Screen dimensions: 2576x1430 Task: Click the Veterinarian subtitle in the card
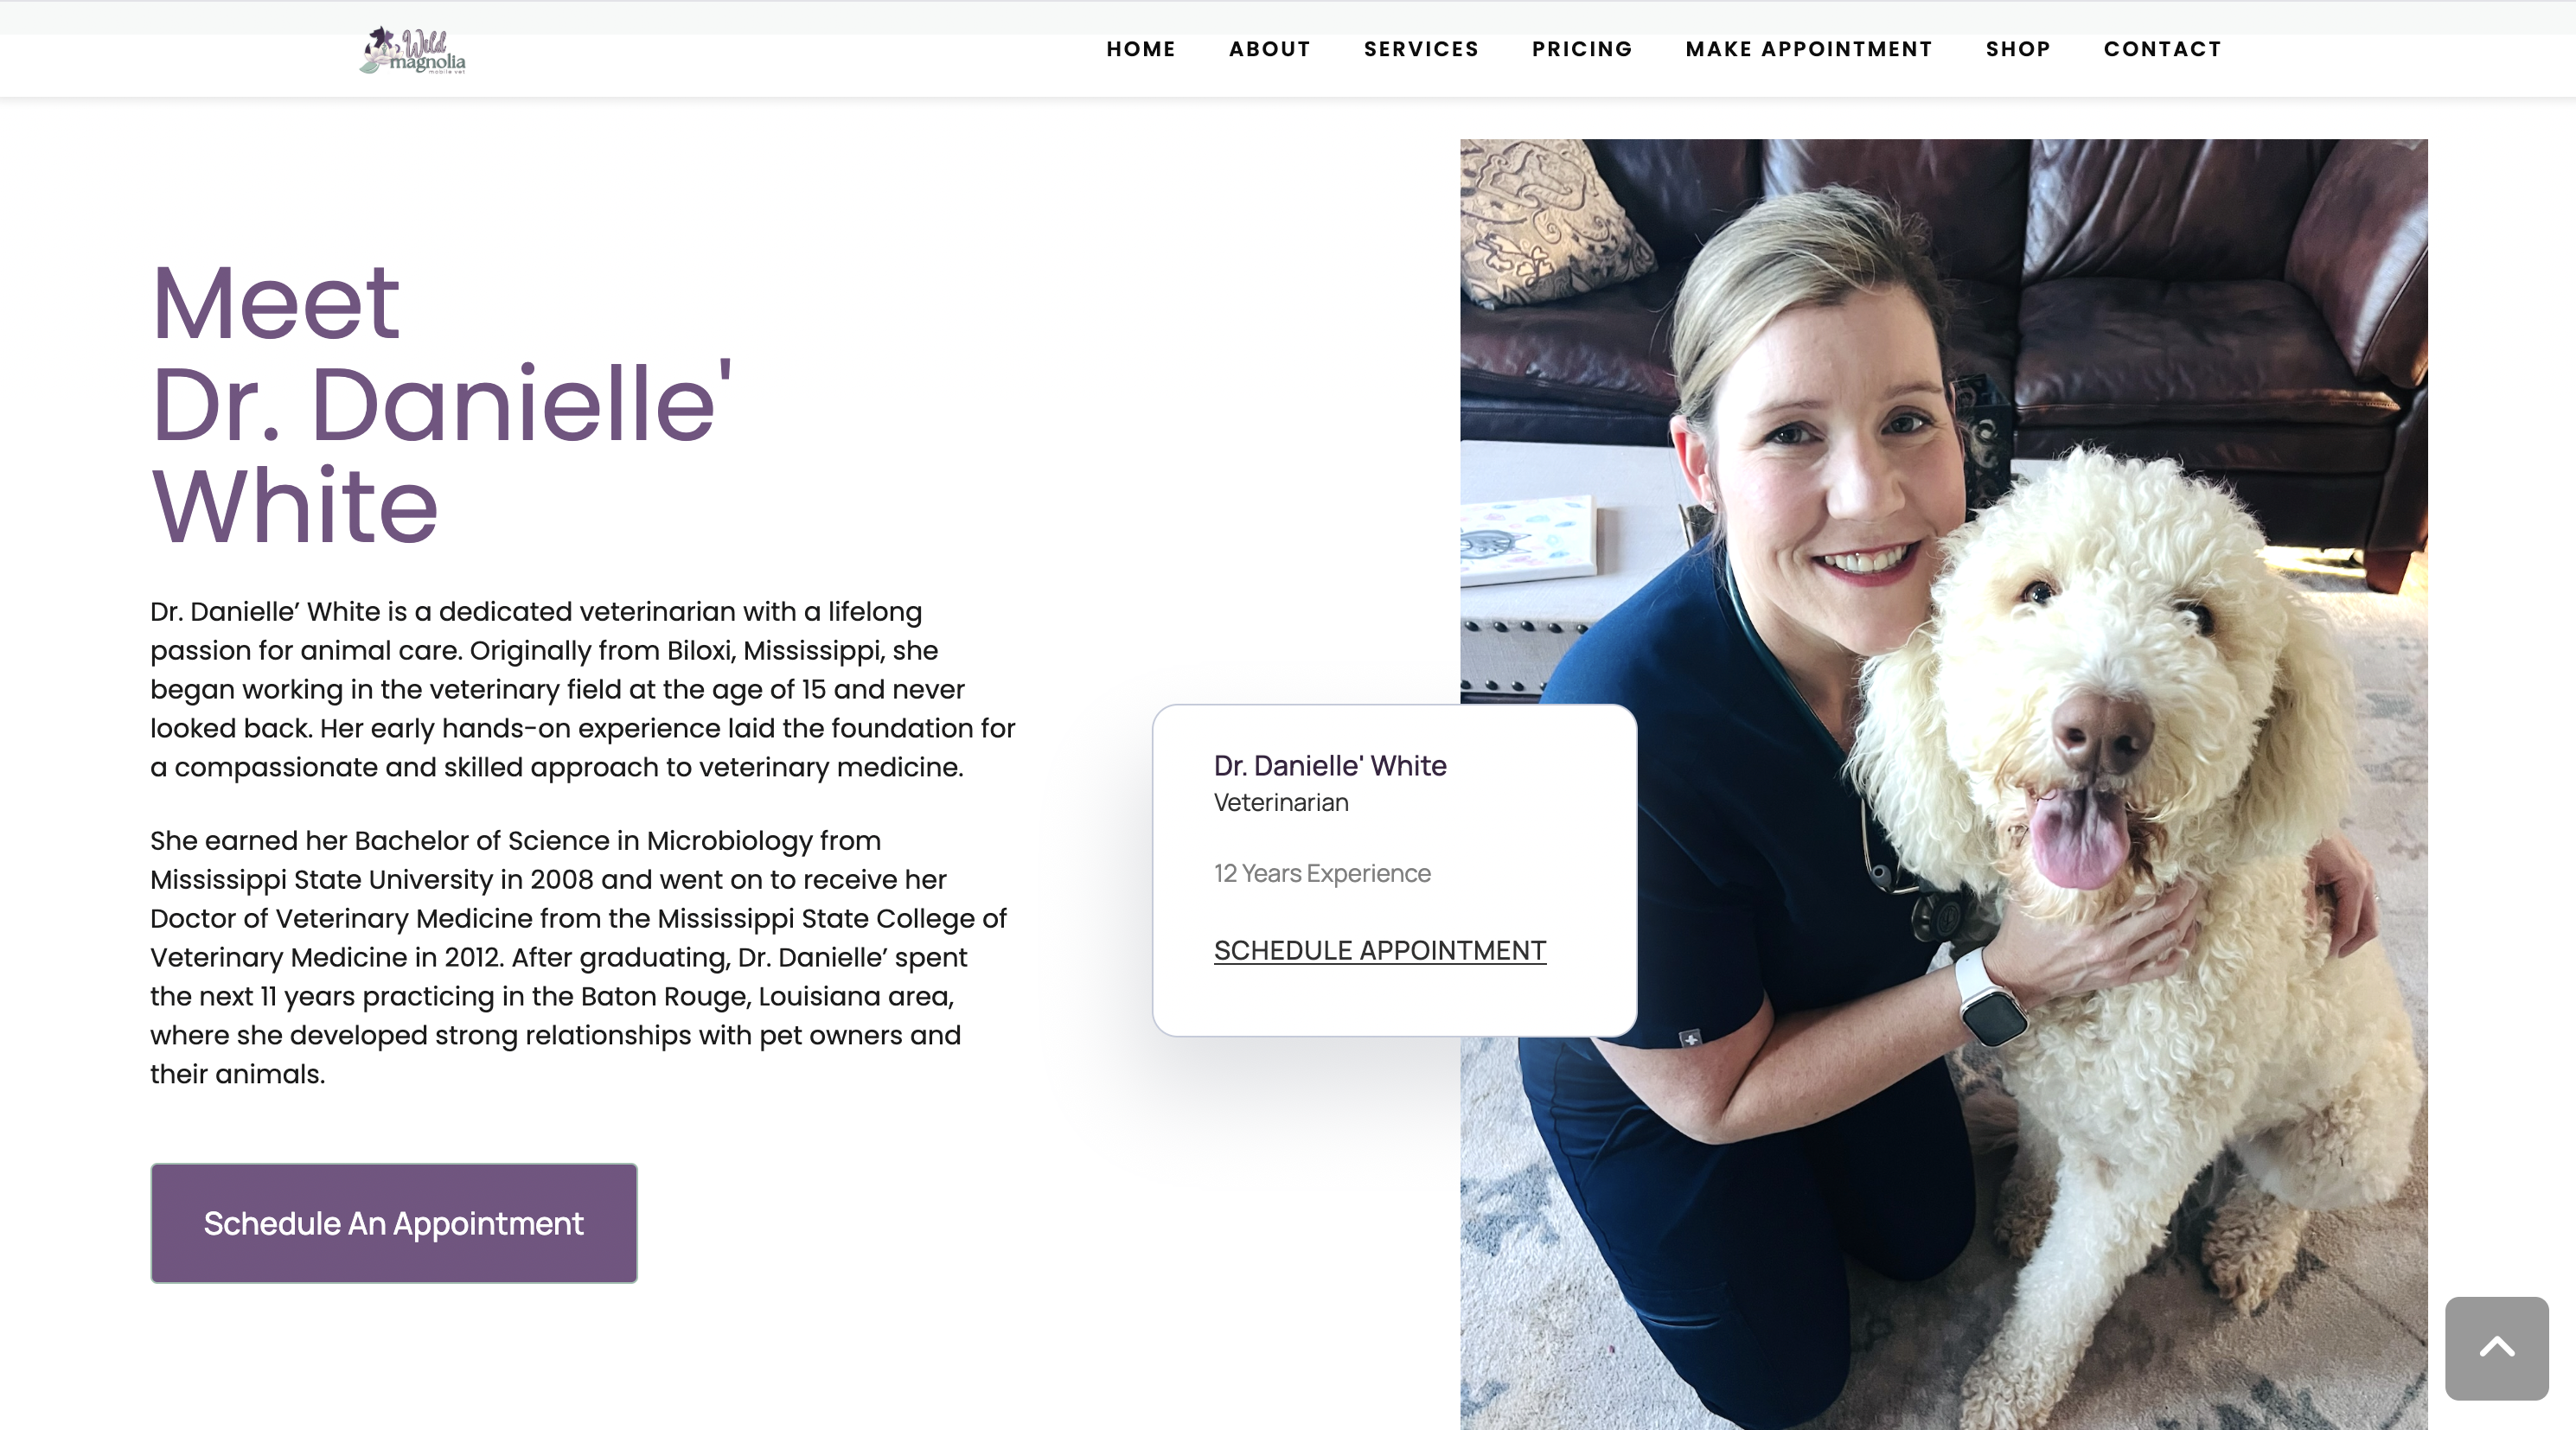pyautogui.click(x=1281, y=802)
